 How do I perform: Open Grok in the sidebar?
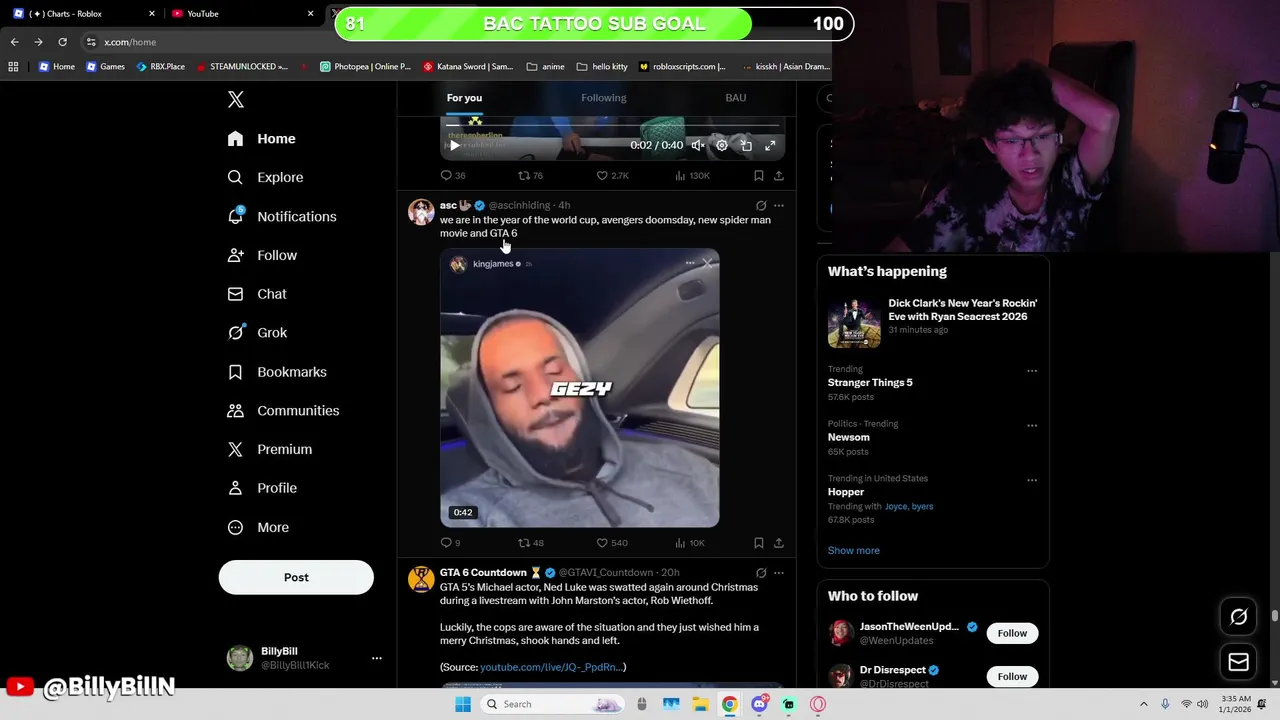click(x=258, y=333)
